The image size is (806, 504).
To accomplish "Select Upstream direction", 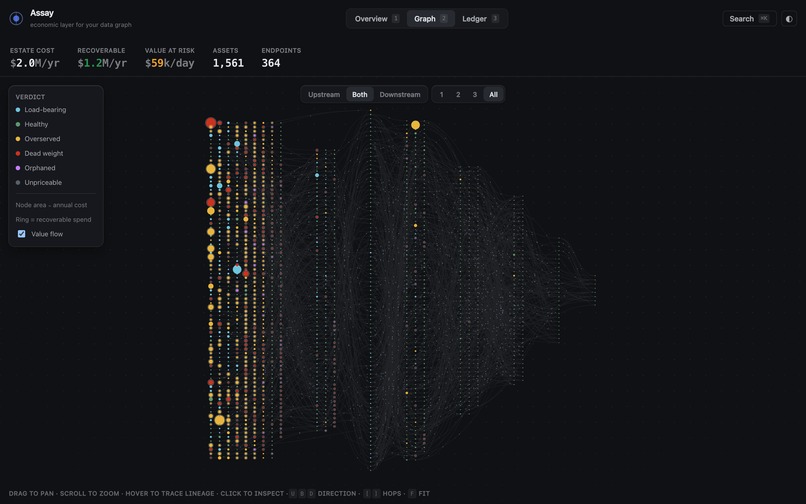I will 324,95.
